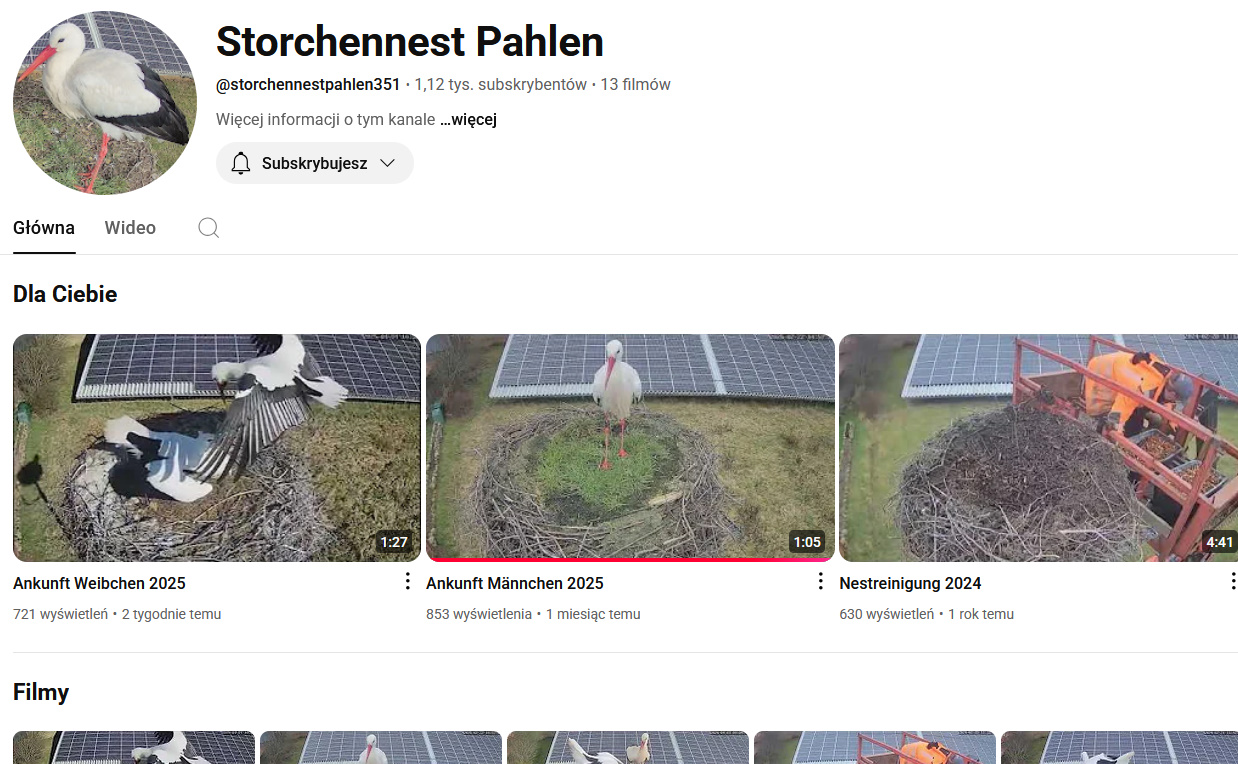Open the Filmy section heading
1238x764 pixels.
click(41, 692)
